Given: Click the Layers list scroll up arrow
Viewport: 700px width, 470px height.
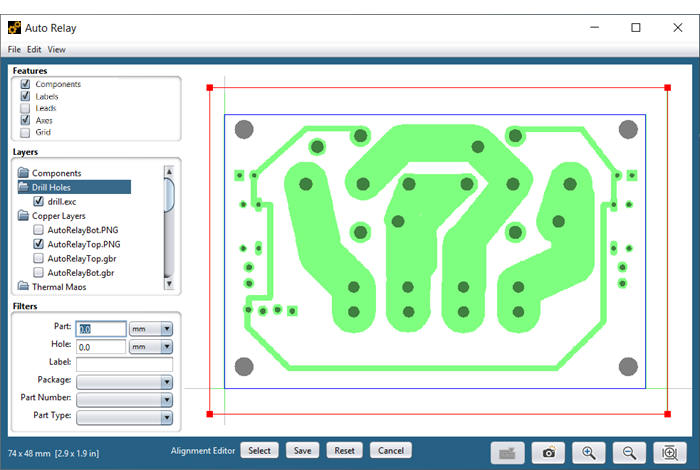Looking at the screenshot, I should click(169, 171).
